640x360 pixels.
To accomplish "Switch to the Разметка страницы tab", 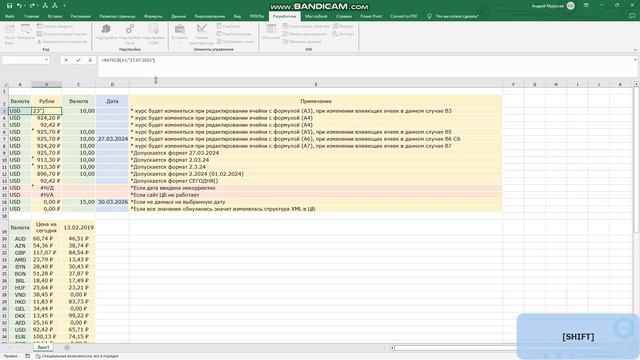I will 118,16.
